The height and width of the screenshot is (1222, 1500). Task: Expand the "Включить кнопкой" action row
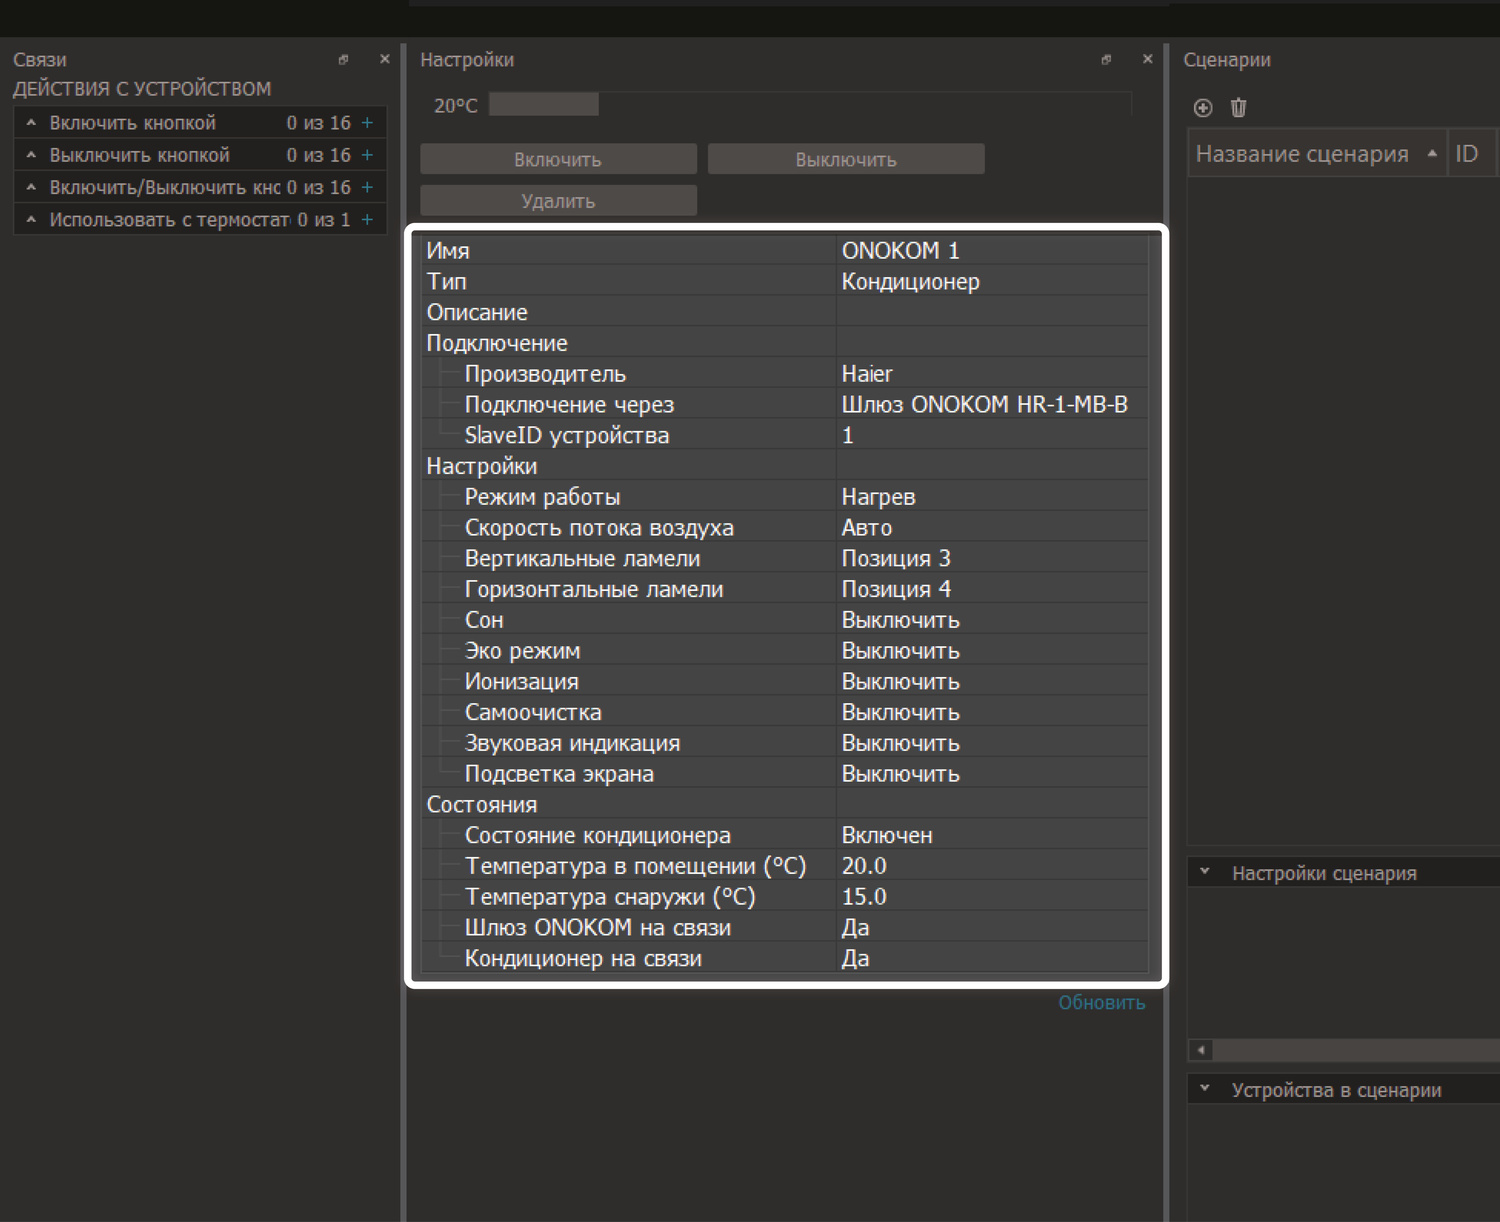31,123
